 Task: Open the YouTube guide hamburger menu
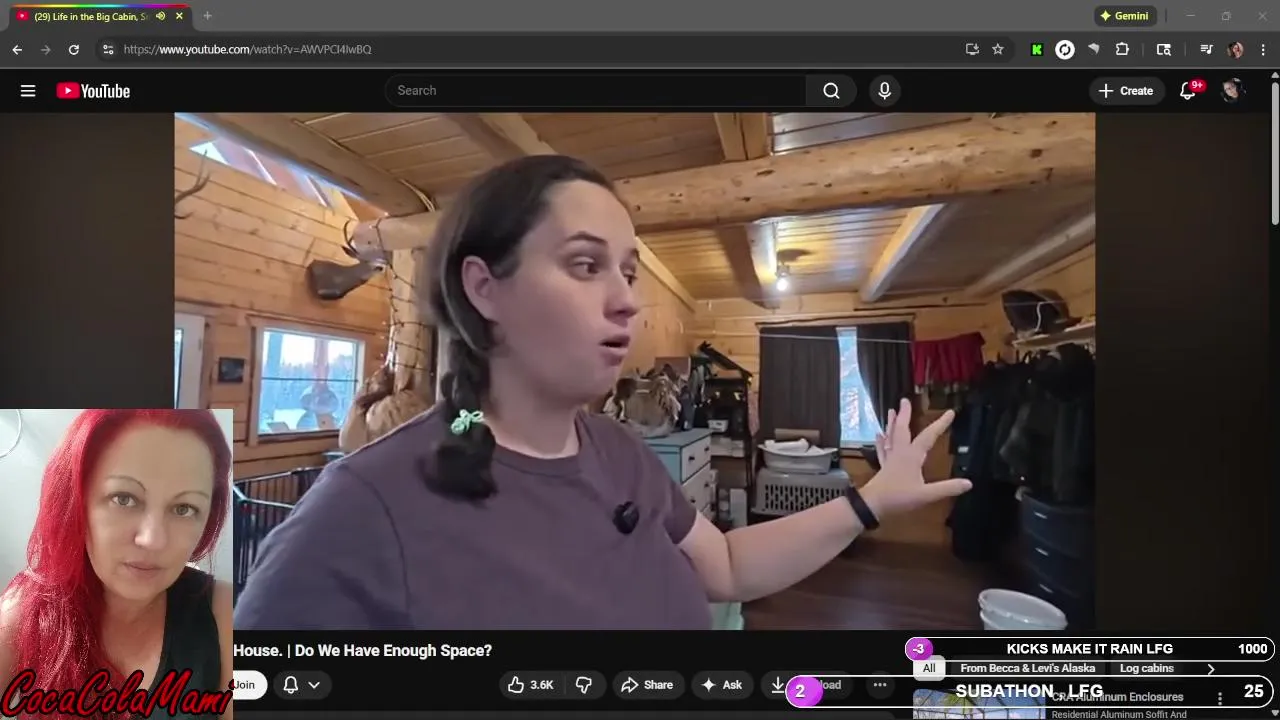pos(28,91)
